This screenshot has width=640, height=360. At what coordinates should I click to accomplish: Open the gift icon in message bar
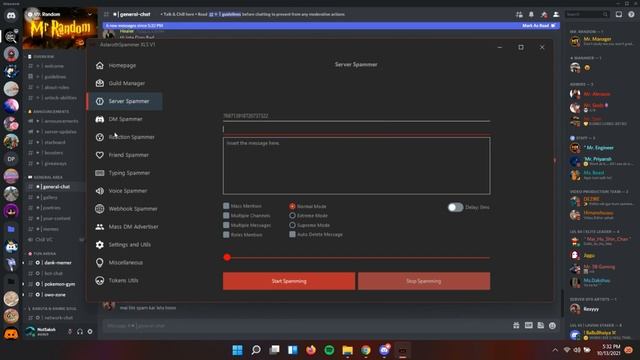pos(516,325)
